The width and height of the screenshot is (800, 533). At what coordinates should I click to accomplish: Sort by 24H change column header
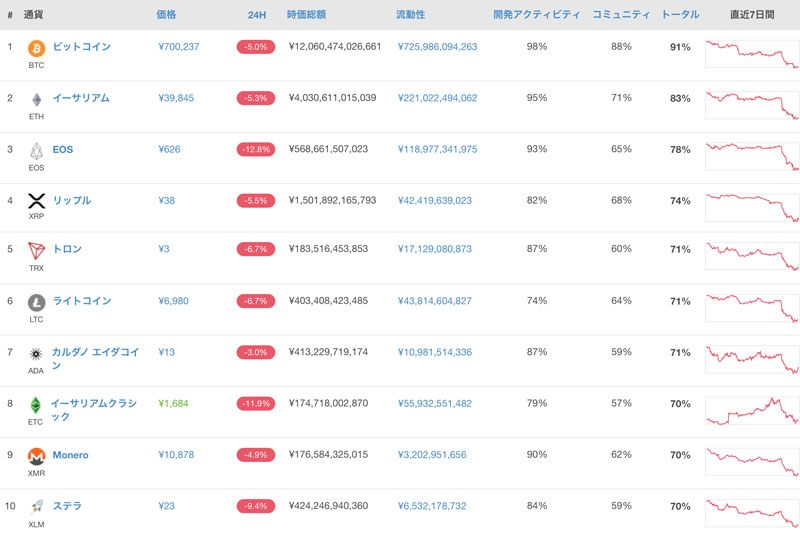click(x=257, y=15)
